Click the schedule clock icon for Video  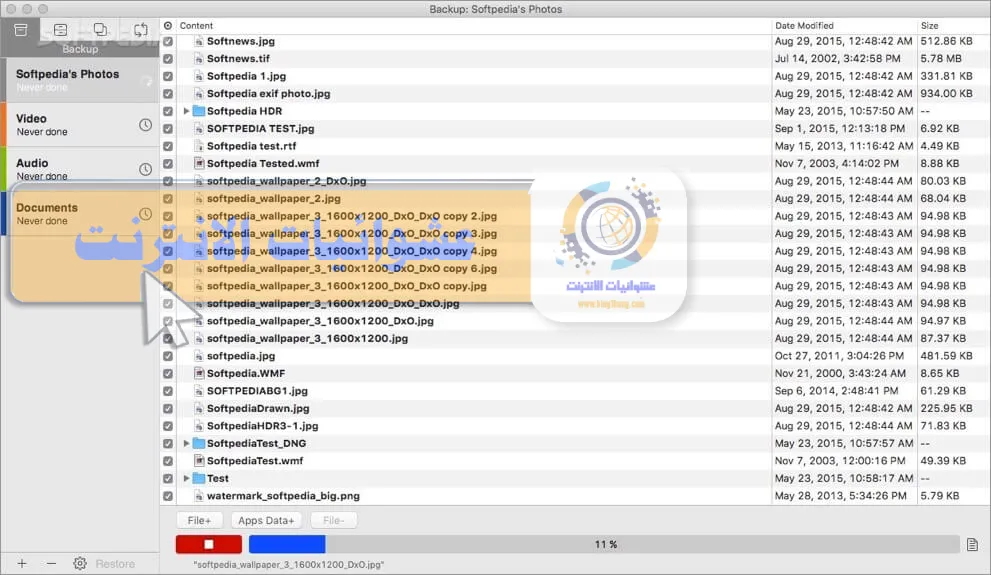[x=145, y=125]
